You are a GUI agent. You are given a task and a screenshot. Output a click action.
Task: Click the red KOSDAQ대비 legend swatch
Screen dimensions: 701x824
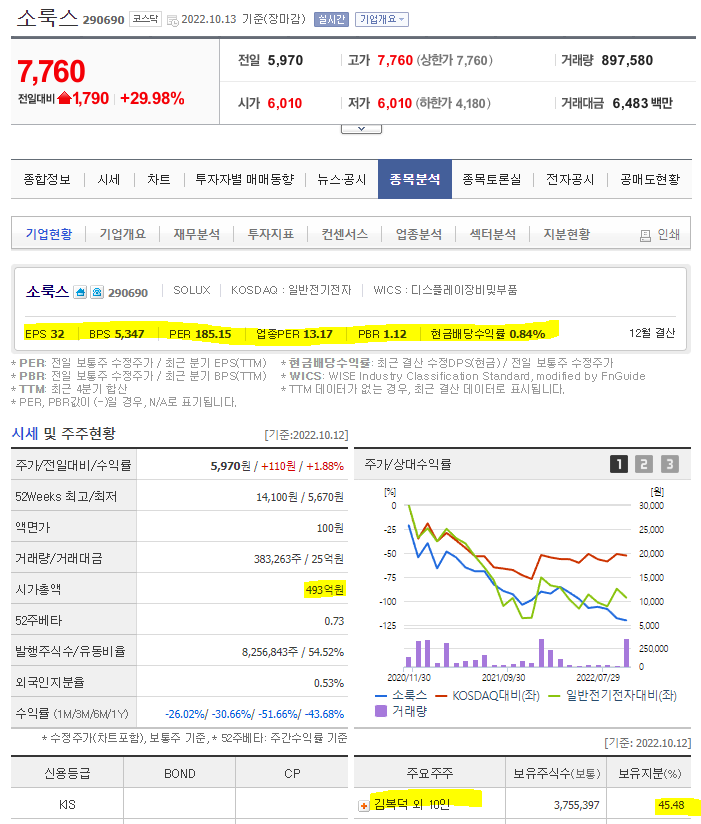(441, 696)
